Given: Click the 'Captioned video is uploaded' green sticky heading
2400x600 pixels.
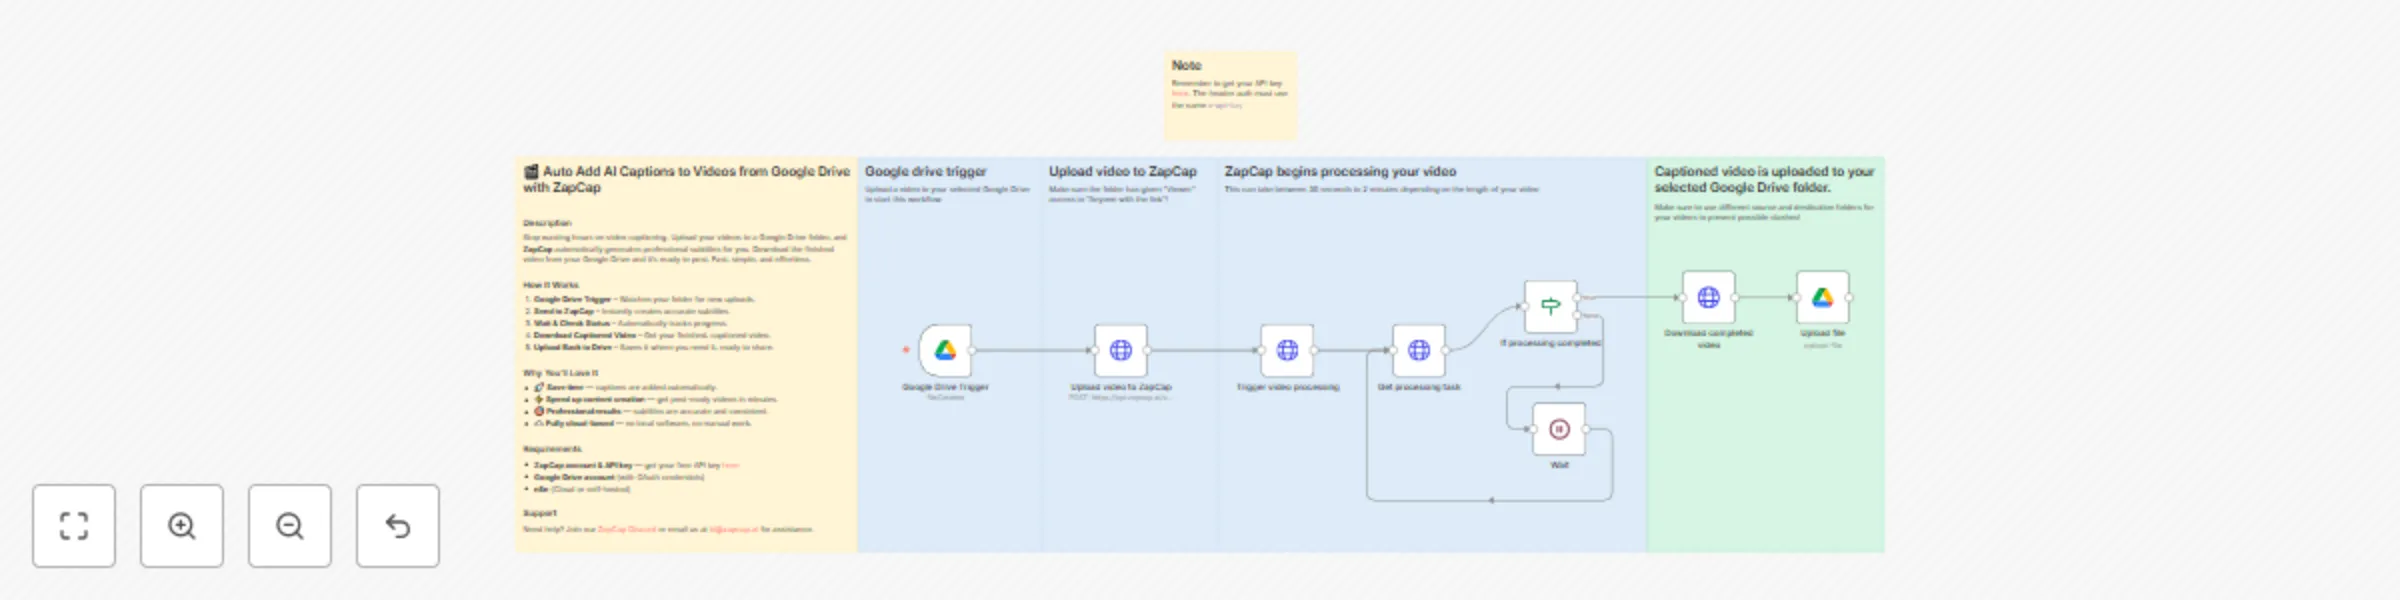Looking at the screenshot, I should tap(1764, 179).
